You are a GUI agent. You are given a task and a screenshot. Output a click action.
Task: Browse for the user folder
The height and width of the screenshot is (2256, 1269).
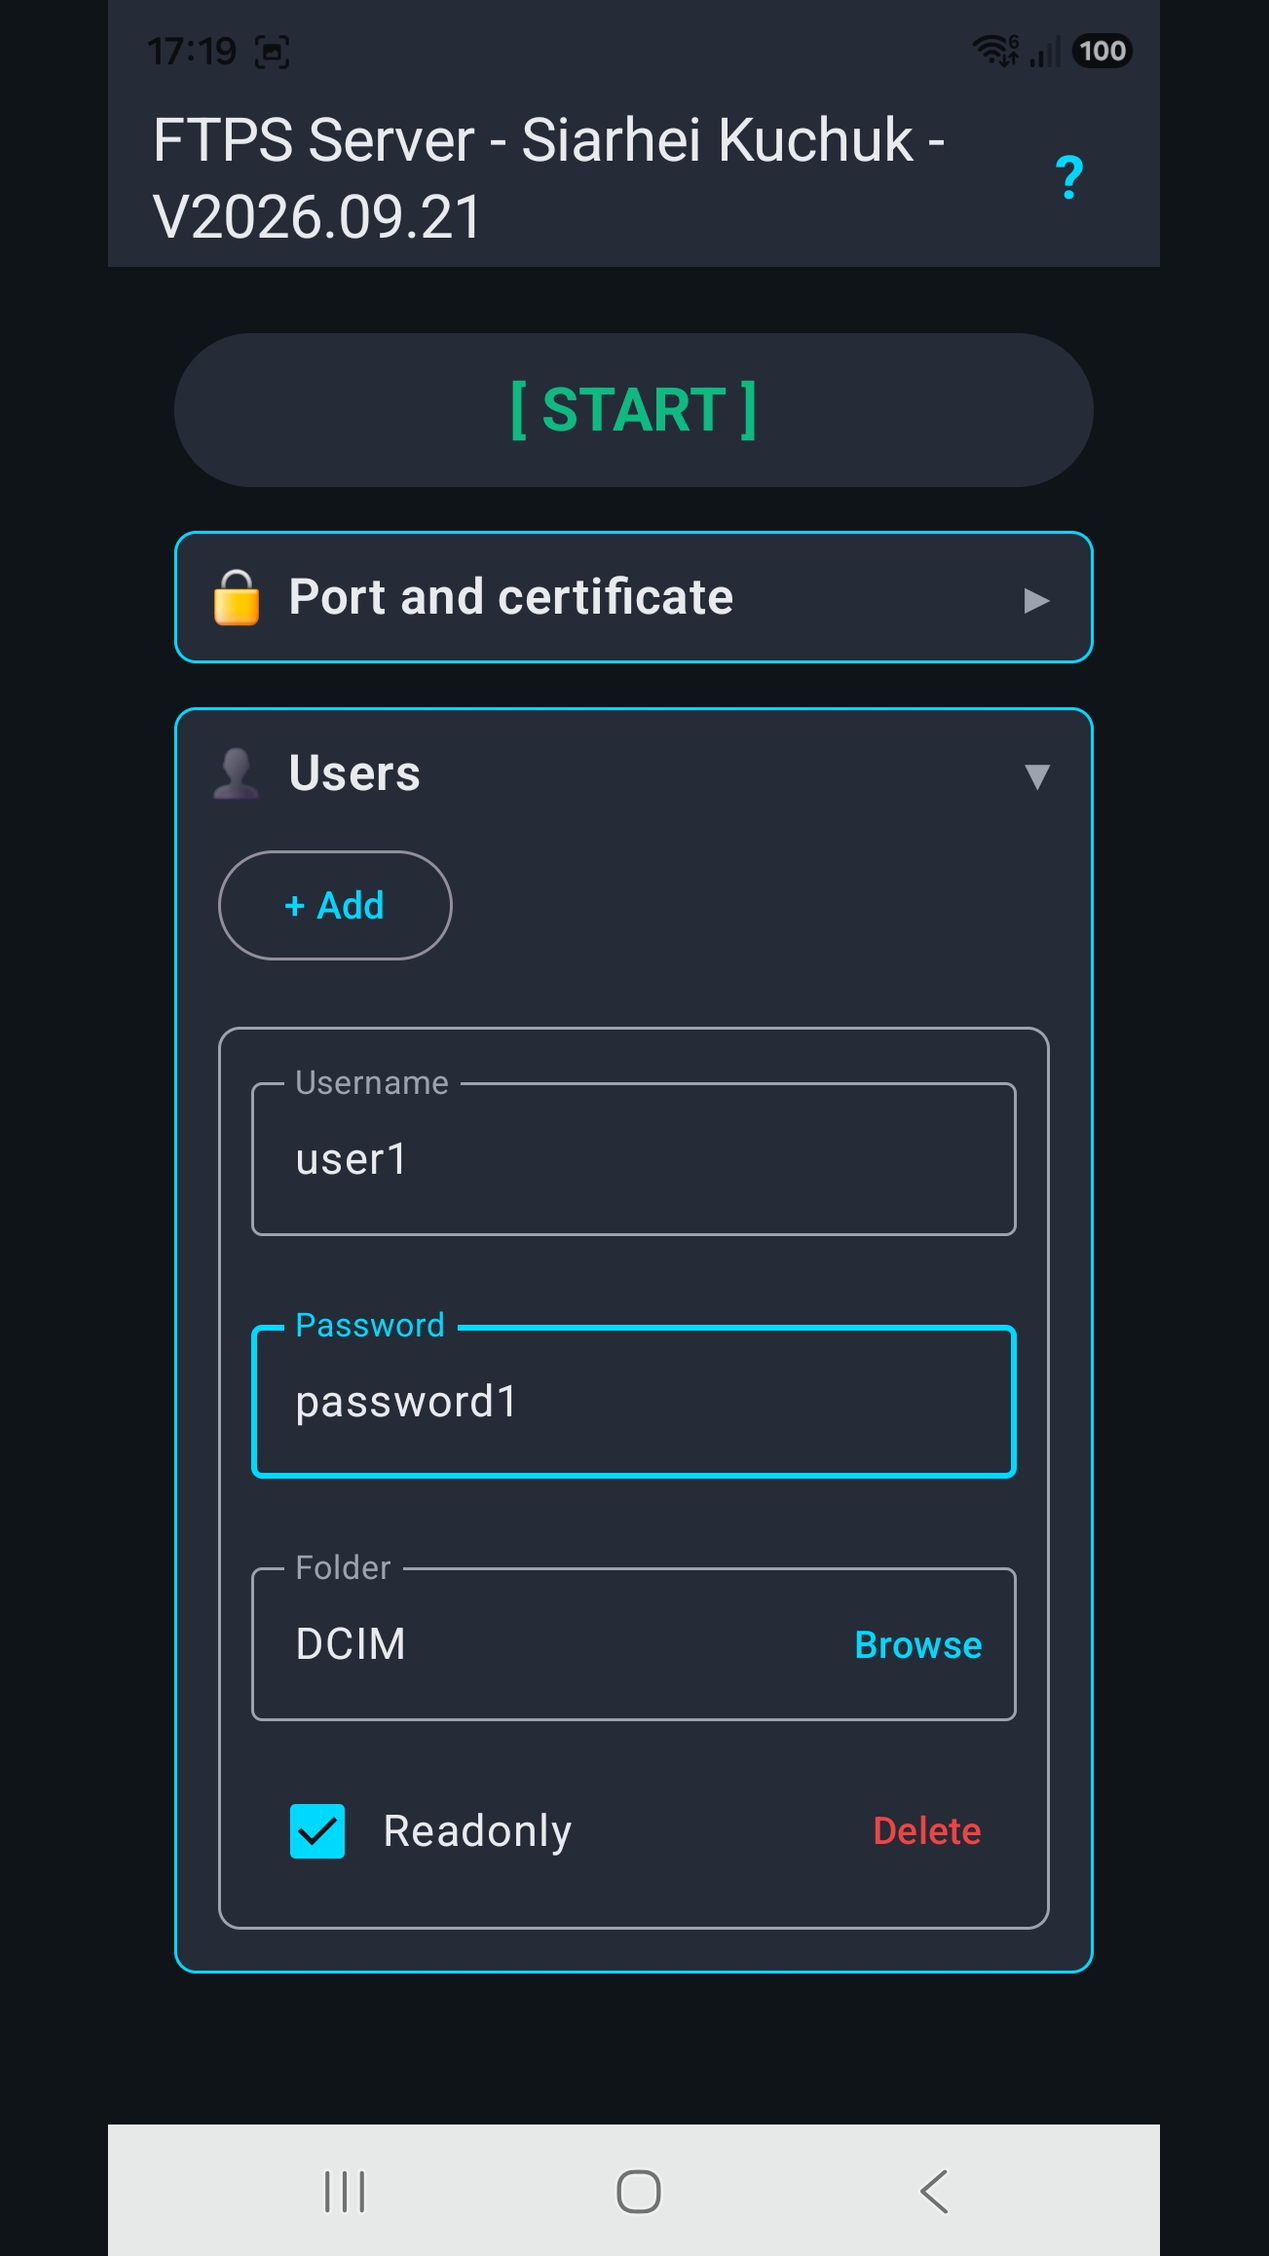tap(918, 1645)
